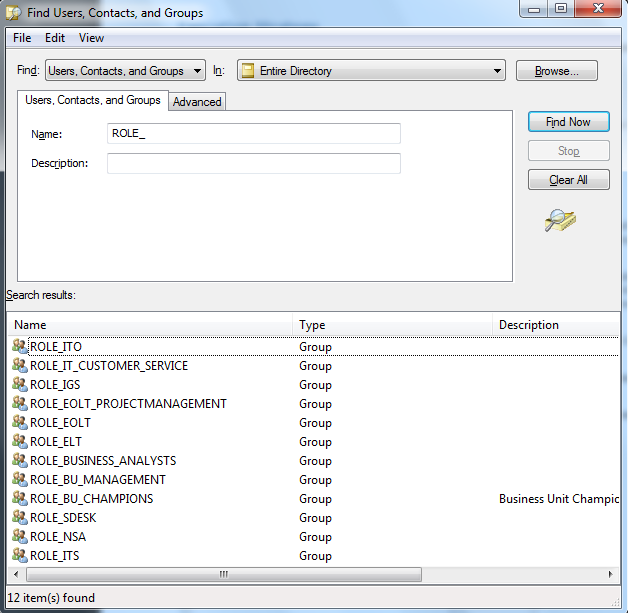Sort results by Description column header

[x=556, y=325]
